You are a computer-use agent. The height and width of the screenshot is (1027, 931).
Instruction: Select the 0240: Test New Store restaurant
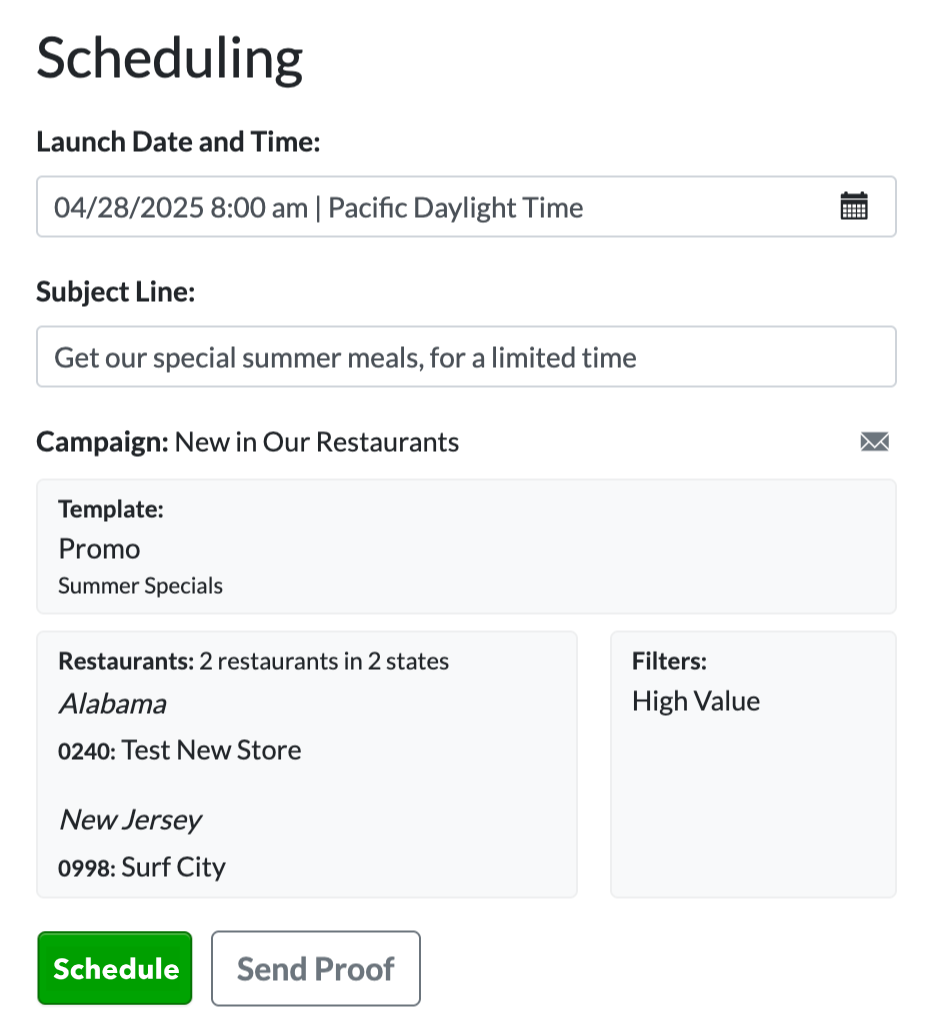point(180,751)
